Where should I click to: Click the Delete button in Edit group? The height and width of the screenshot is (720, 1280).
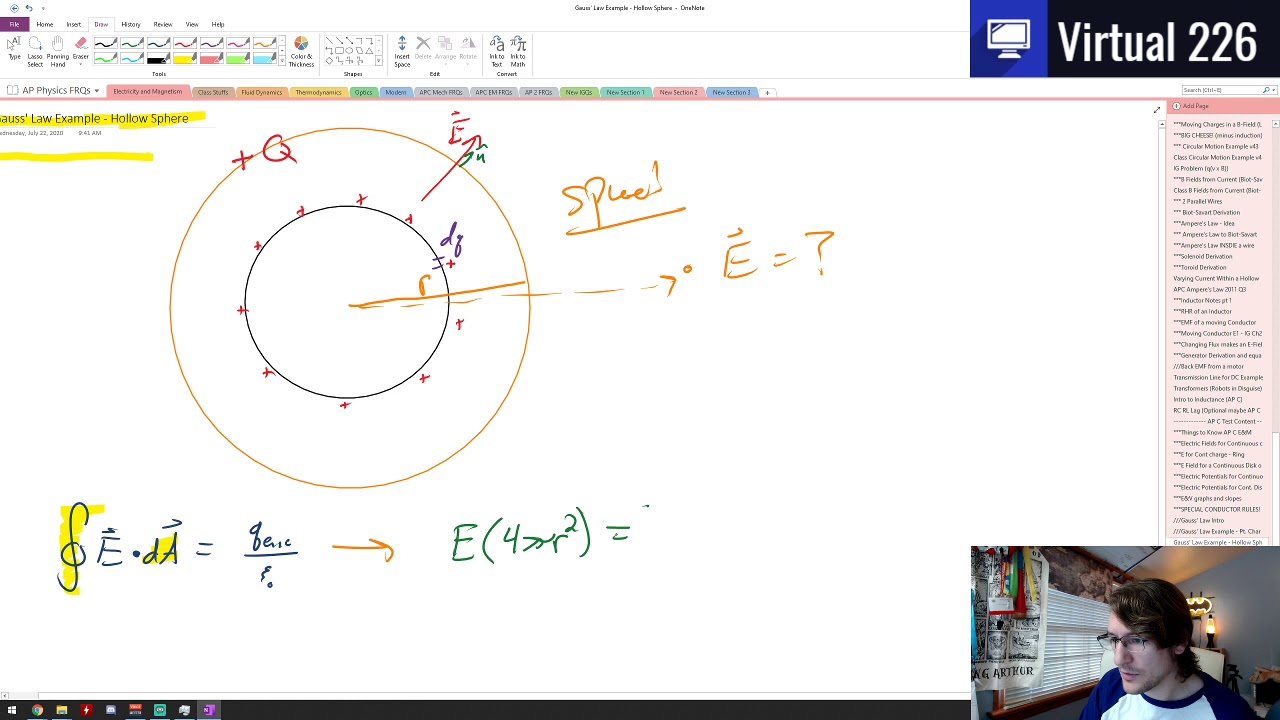click(x=423, y=49)
